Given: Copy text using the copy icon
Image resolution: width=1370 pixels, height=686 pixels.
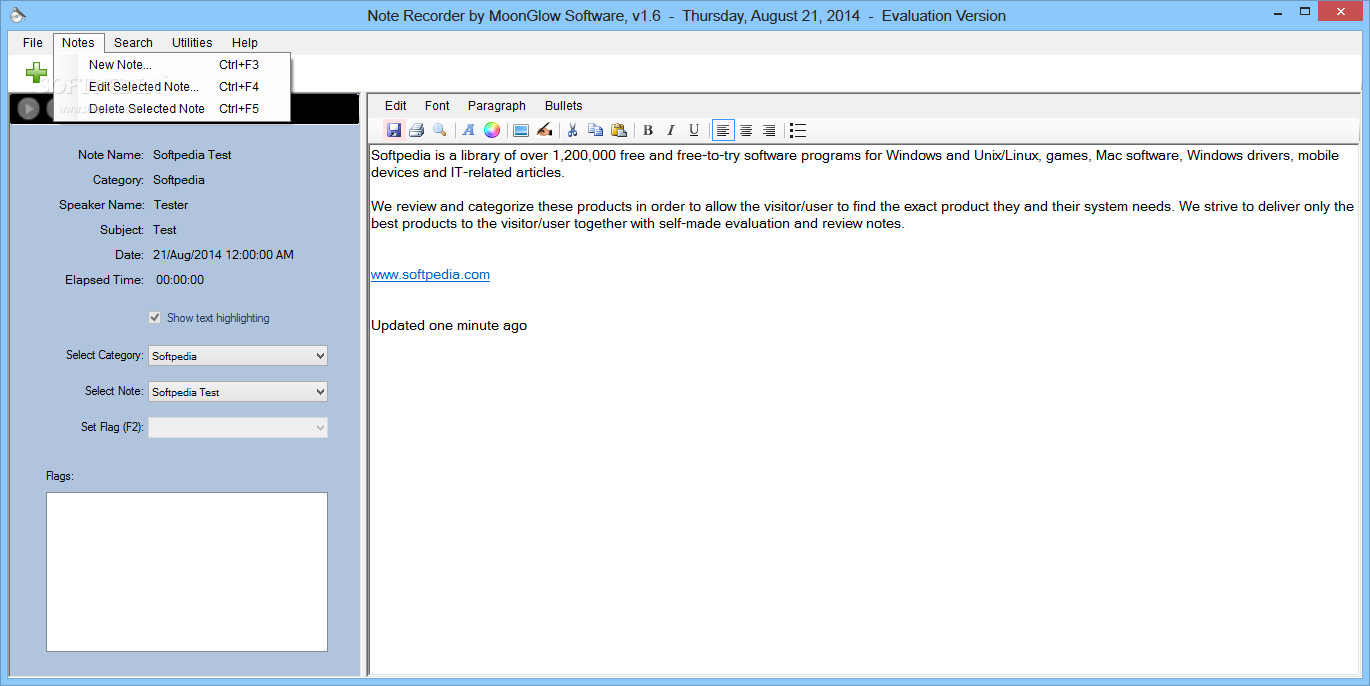Looking at the screenshot, I should coord(596,130).
